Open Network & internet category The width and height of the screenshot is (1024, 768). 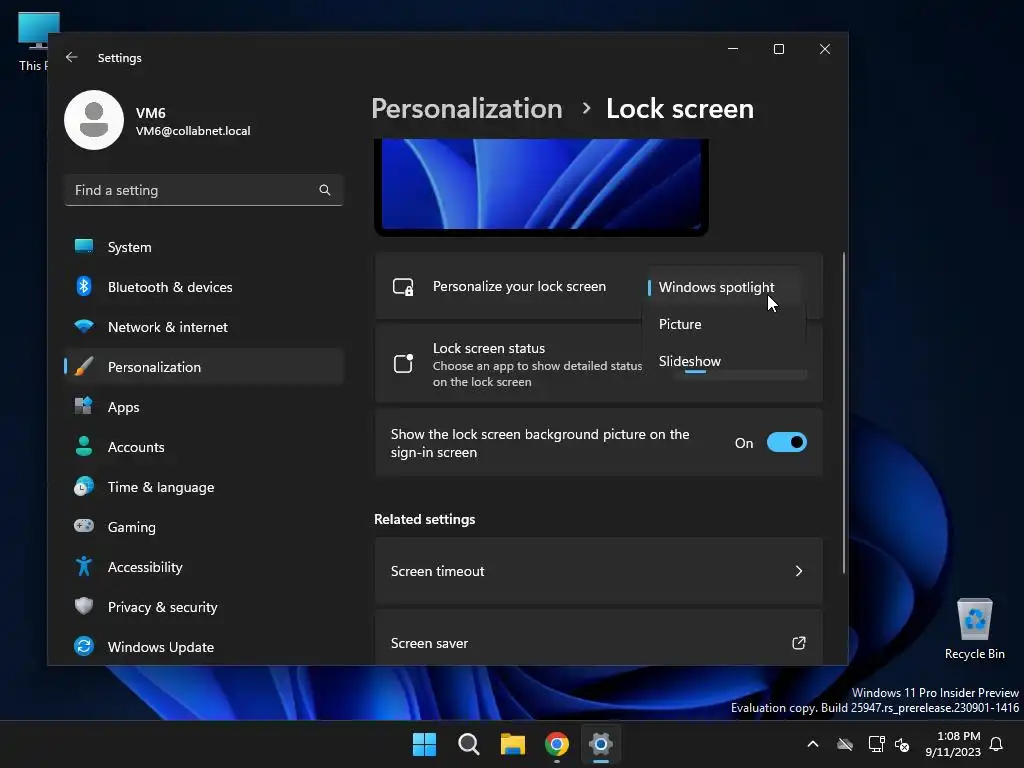(x=204, y=327)
